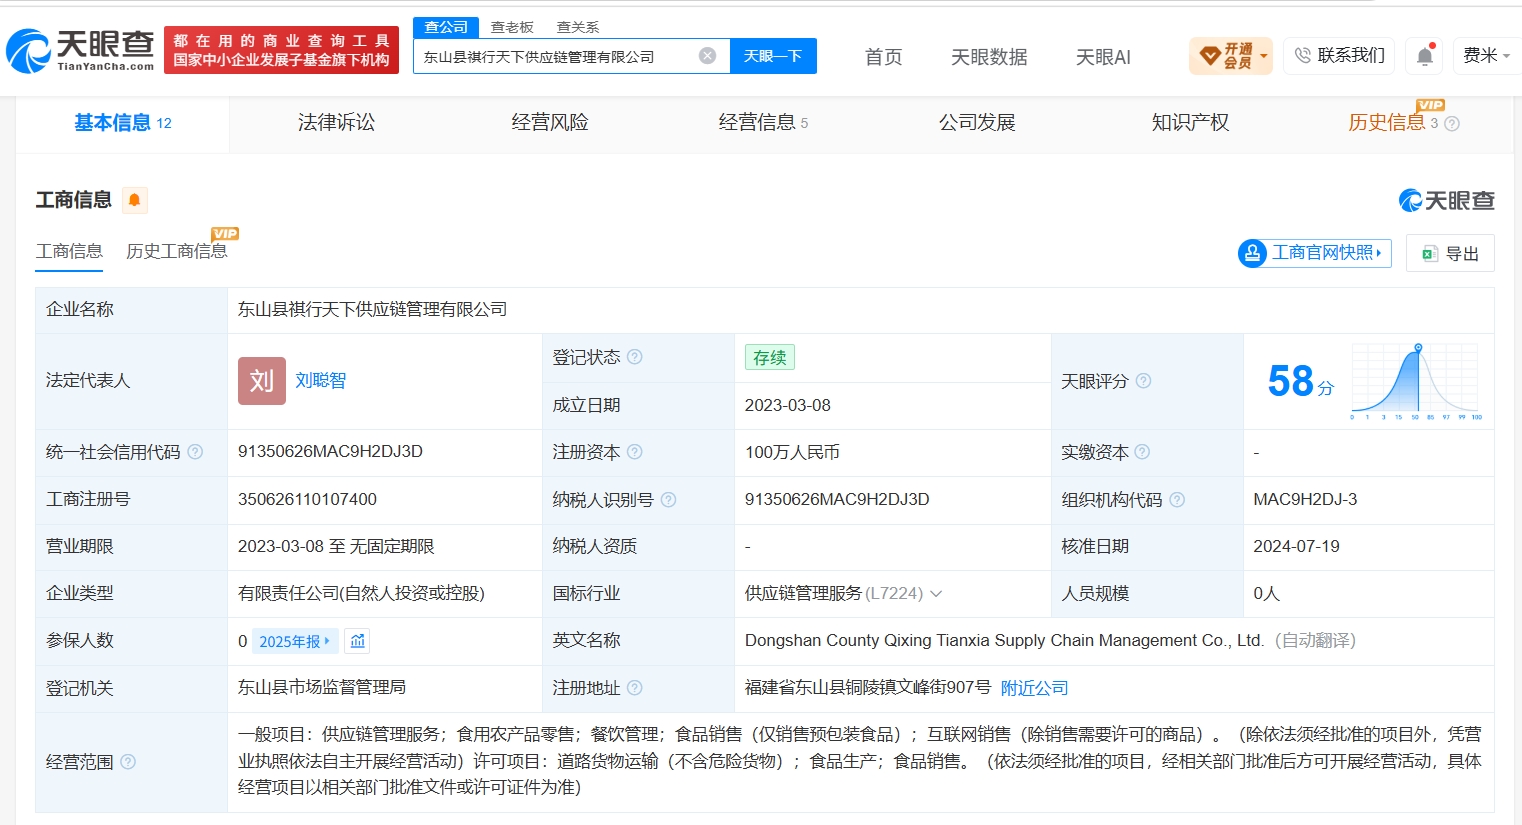Open the 费米 user account dropdown
The width and height of the screenshot is (1522, 825).
point(1487,56)
